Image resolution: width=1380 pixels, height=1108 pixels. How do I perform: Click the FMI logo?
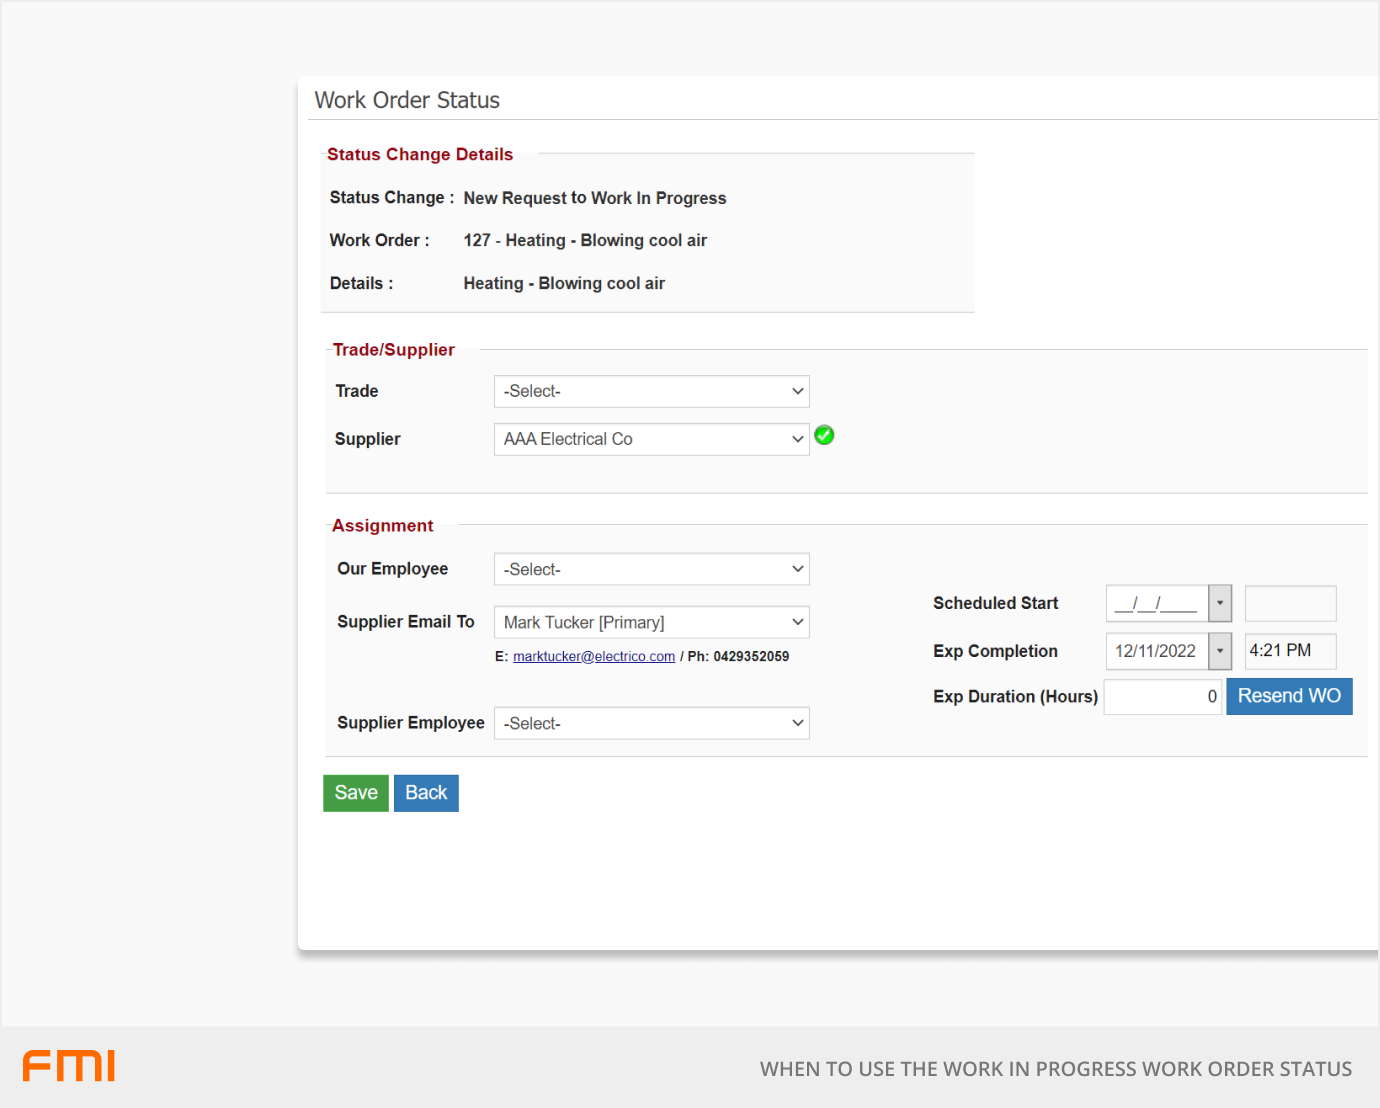[69, 1066]
